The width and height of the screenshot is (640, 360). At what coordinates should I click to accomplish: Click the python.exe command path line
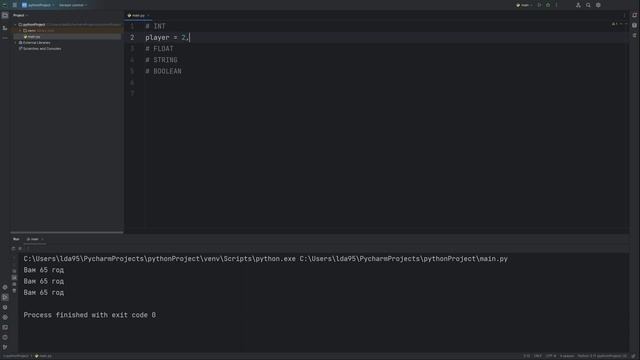[x=265, y=259]
